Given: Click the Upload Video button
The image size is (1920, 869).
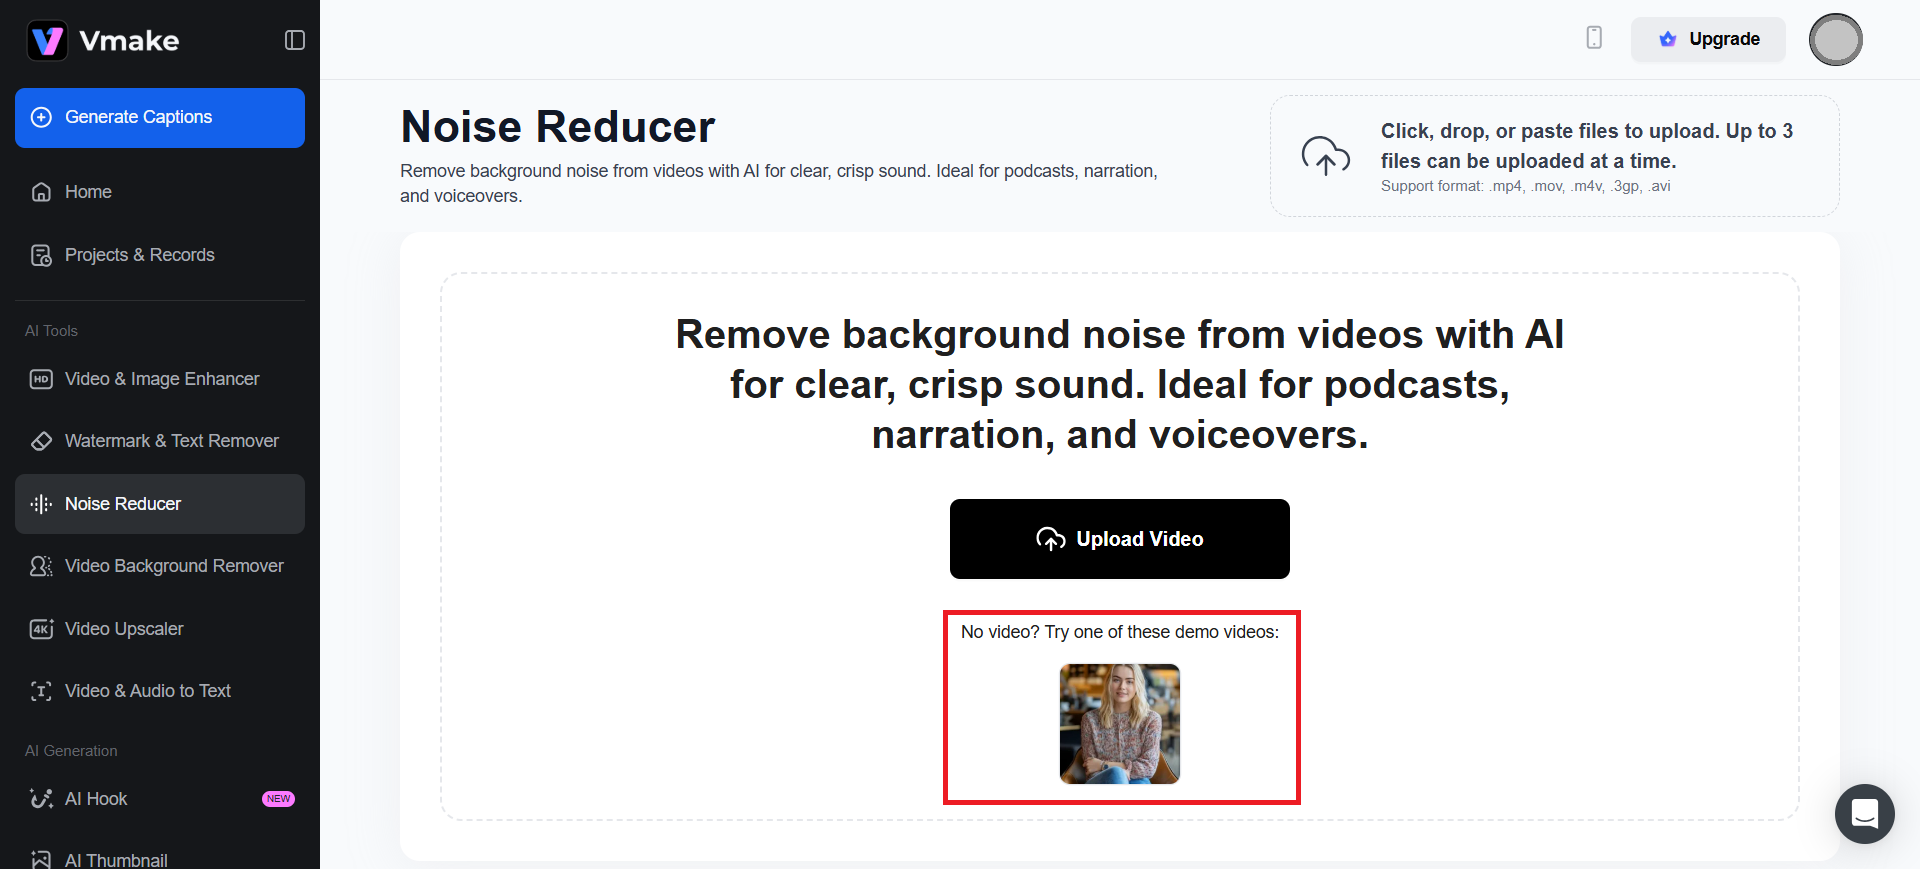Looking at the screenshot, I should (1119, 539).
